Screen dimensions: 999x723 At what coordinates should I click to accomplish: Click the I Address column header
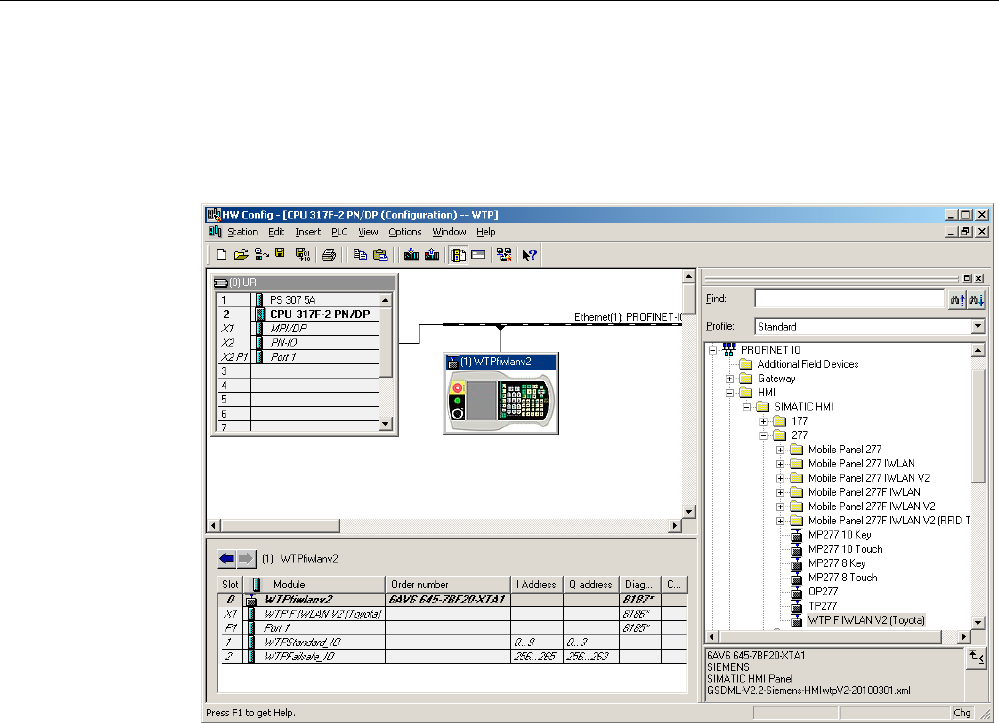tap(537, 584)
